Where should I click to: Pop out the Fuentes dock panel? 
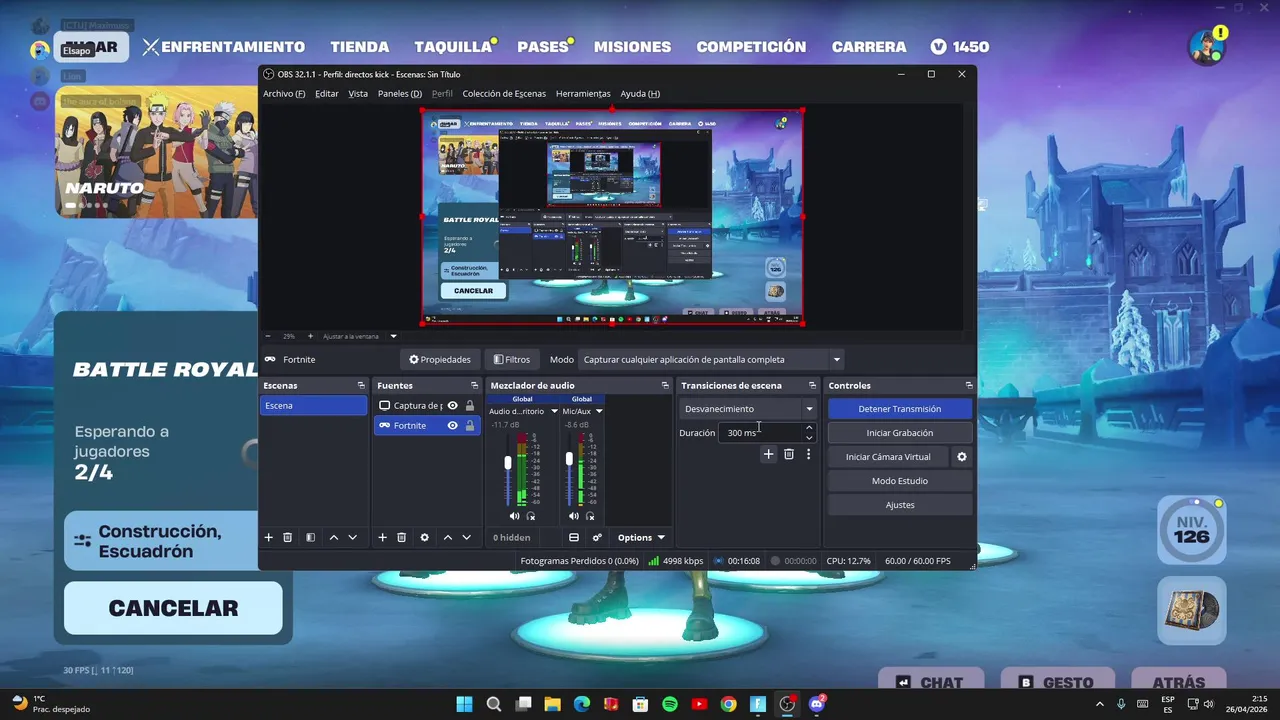[x=475, y=385]
